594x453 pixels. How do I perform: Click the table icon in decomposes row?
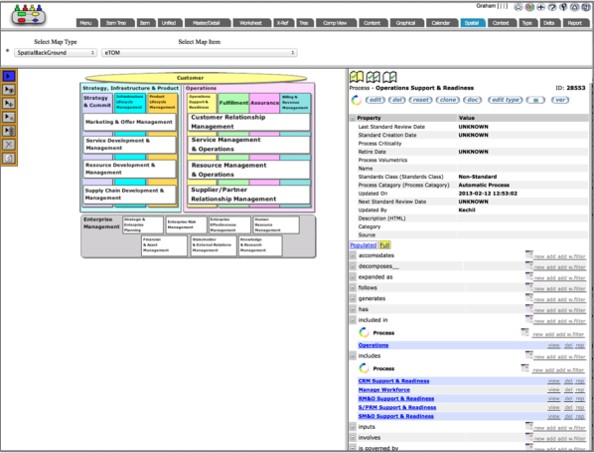[x=529, y=265]
